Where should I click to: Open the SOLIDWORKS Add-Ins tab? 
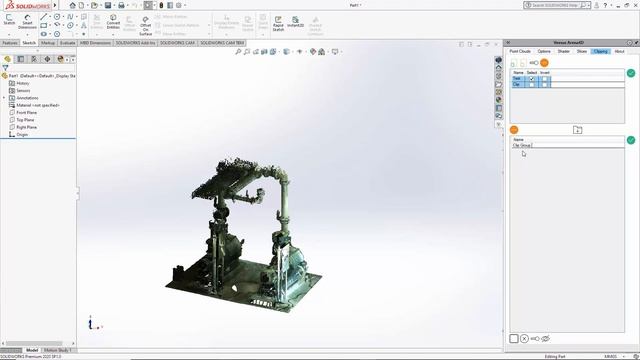(136, 43)
